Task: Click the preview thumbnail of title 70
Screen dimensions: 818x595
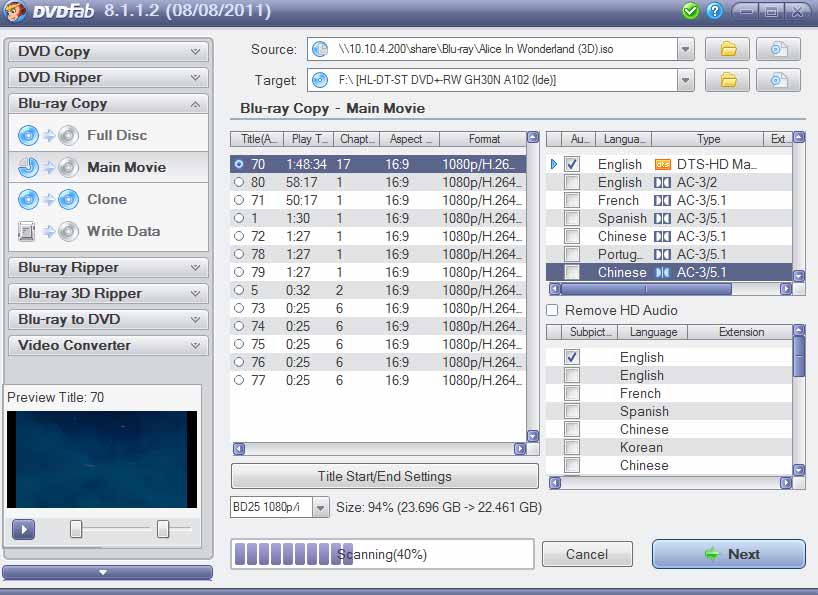Action: [x=102, y=459]
